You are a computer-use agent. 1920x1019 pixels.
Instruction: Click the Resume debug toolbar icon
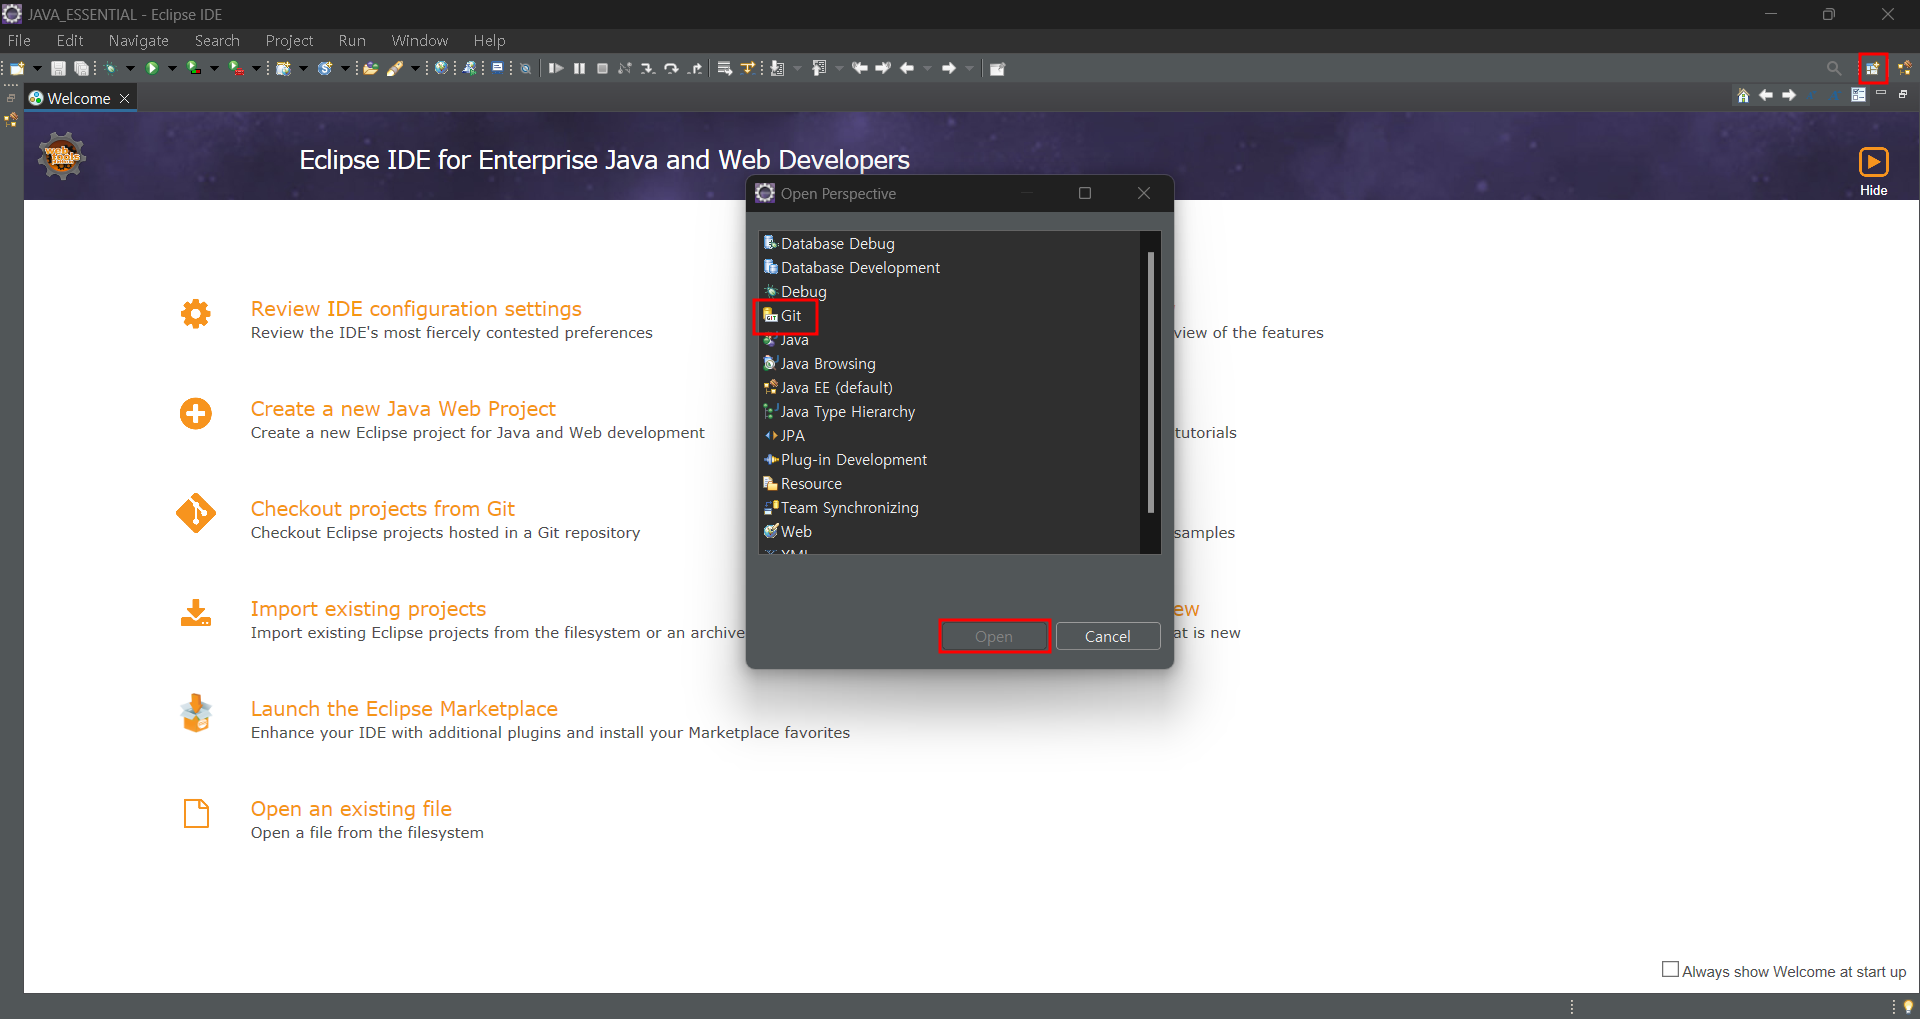pos(556,68)
